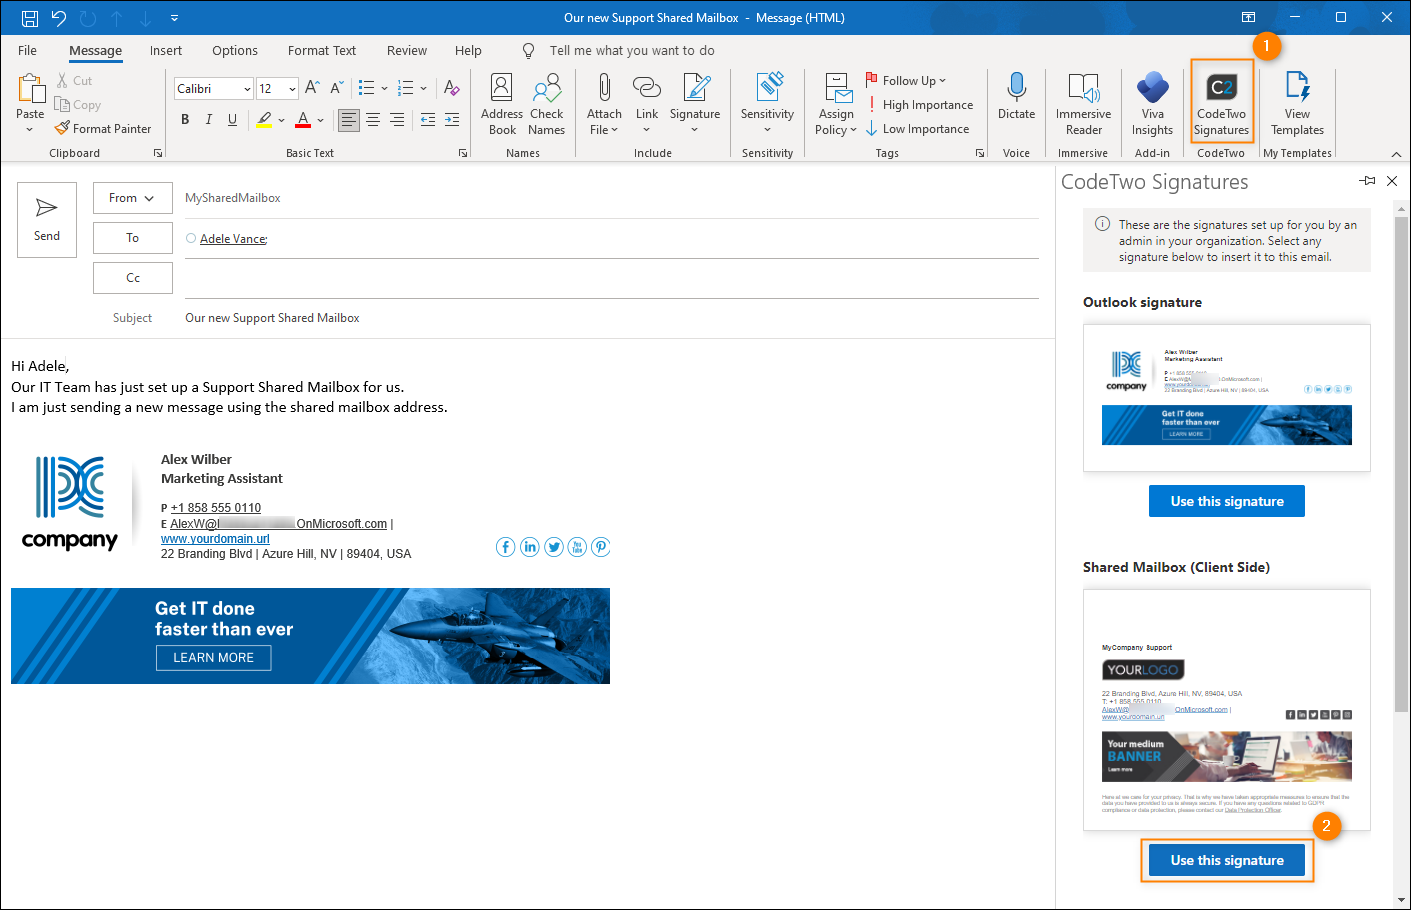Viewport: 1411px width, 910px height.
Task: Click Clear All Formatting icon
Action: point(452,88)
